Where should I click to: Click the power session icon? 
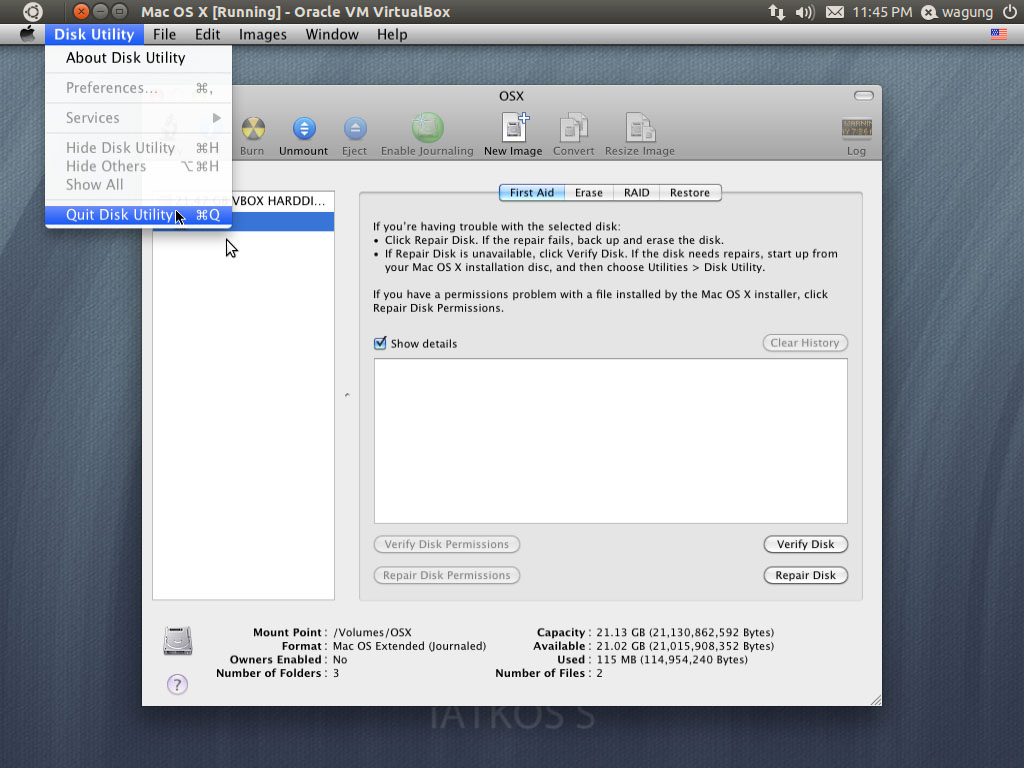click(1010, 12)
